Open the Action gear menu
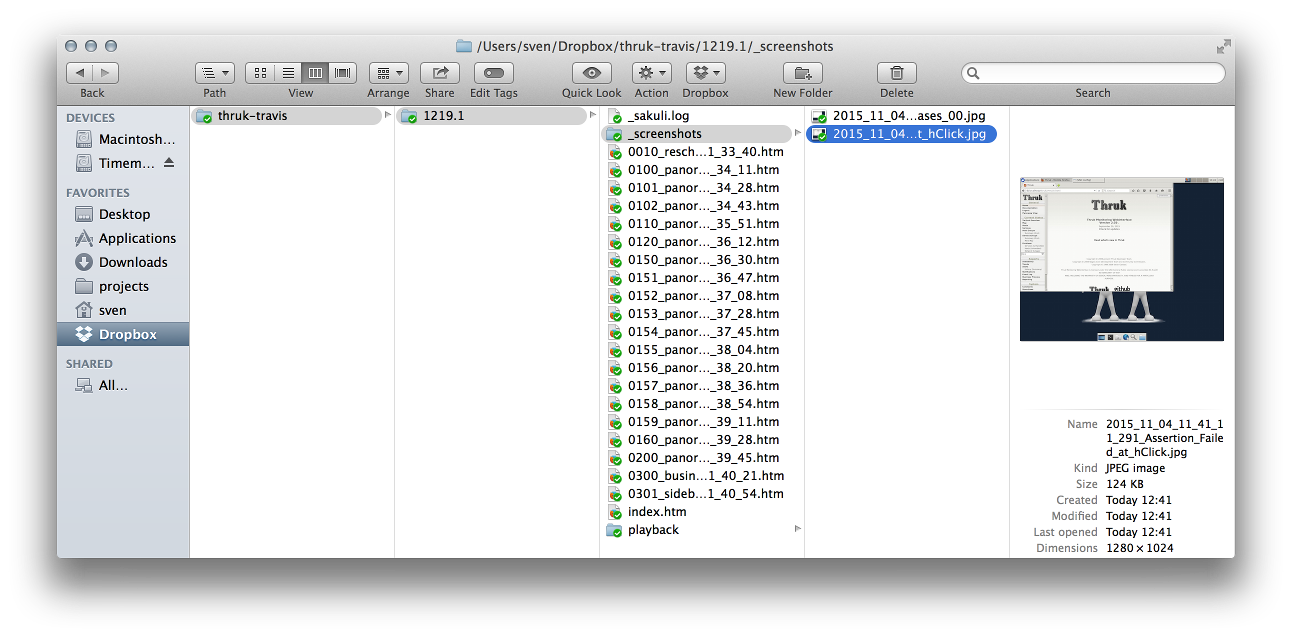Image resolution: width=1292 pixels, height=637 pixels. point(651,73)
